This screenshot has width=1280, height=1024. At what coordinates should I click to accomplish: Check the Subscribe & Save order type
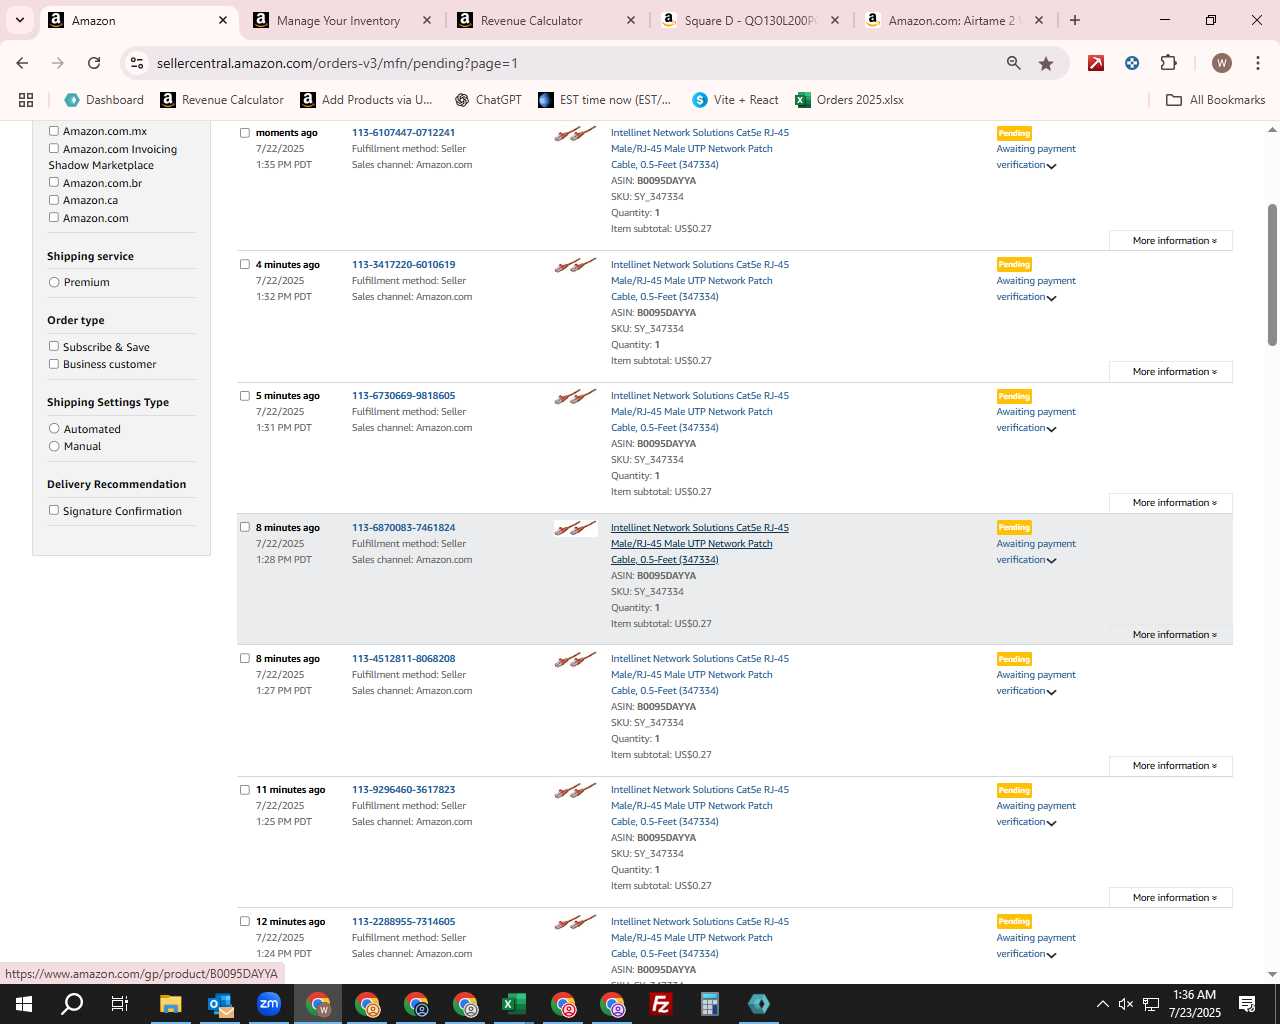click(x=54, y=346)
